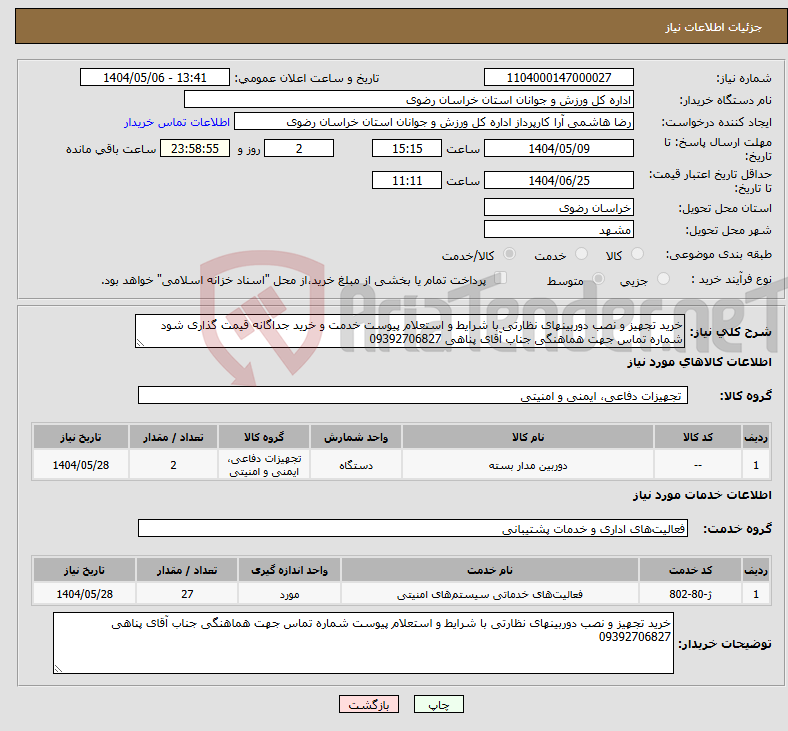Click the واحد اندازه گیری column header
This screenshot has width=788, height=731.
coord(289,570)
